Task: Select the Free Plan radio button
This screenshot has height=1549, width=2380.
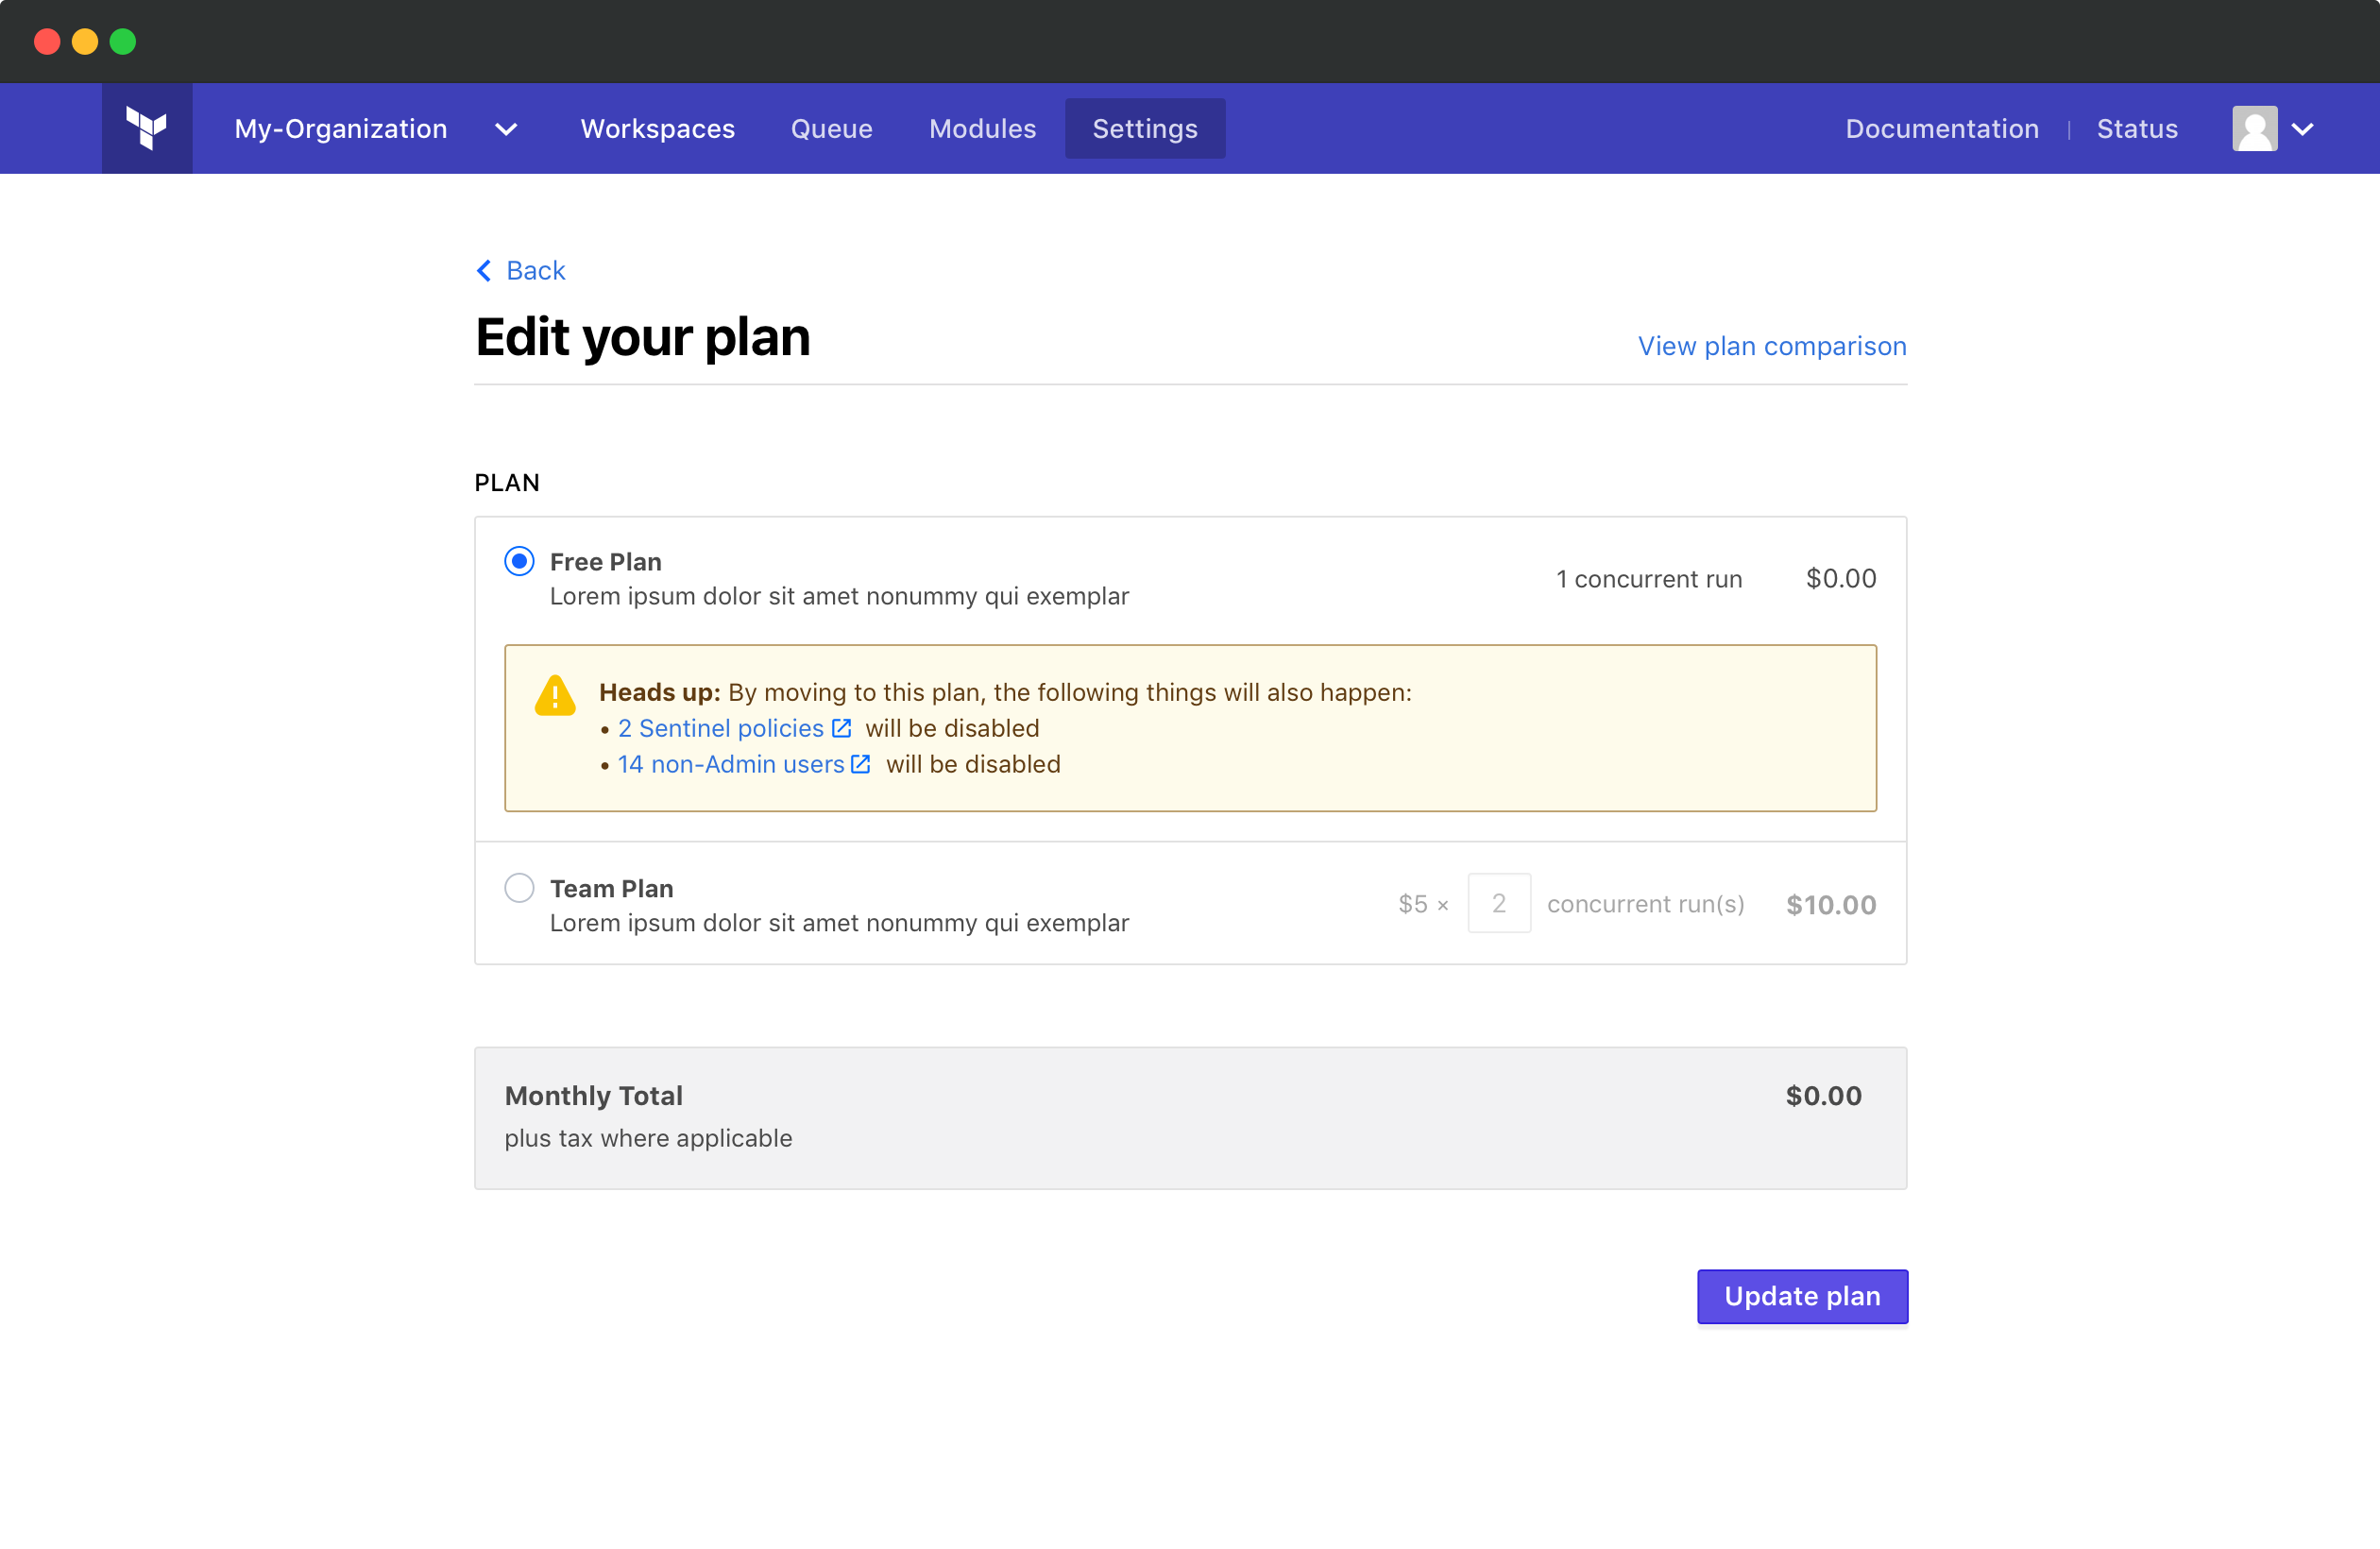Action: 519,561
